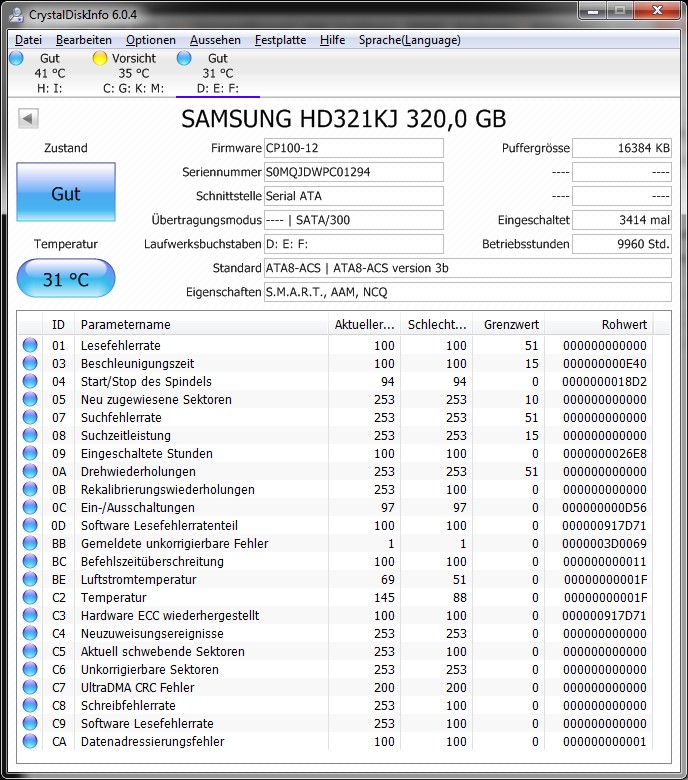The width and height of the screenshot is (688, 780).
Task: Click the status icon for Suchzeitleistung
Action: [30, 435]
